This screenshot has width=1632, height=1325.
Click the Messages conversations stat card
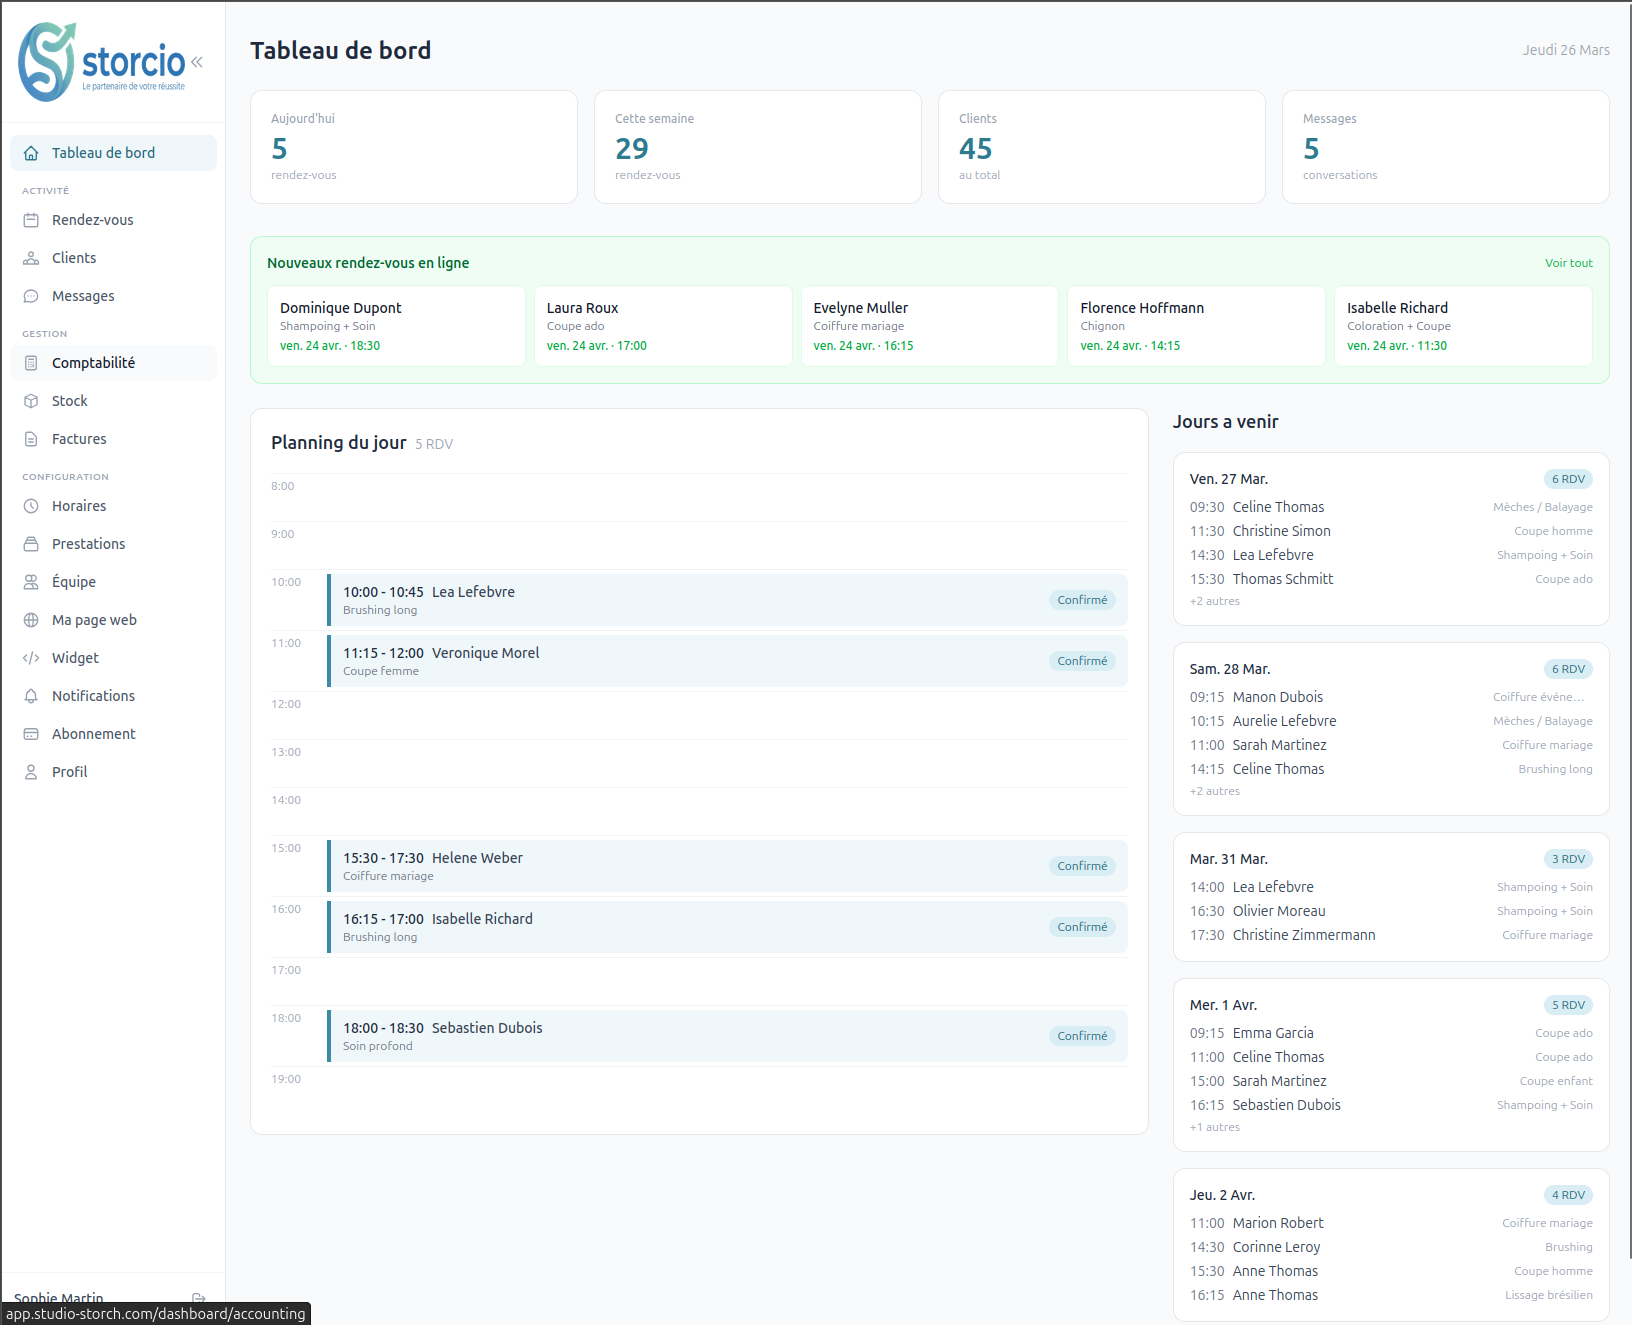pyautogui.click(x=1445, y=147)
